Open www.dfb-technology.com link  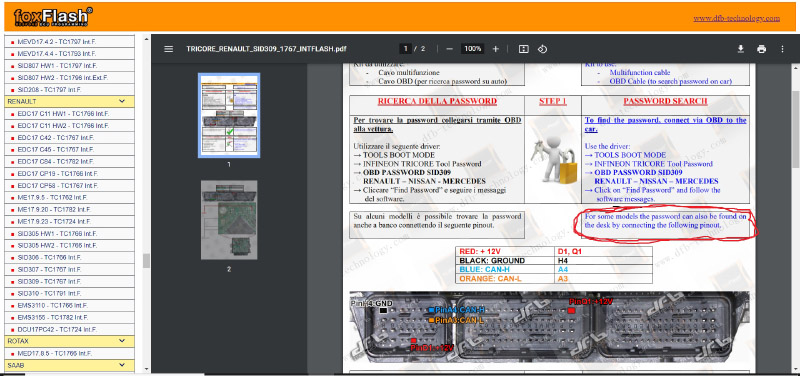coord(736,18)
